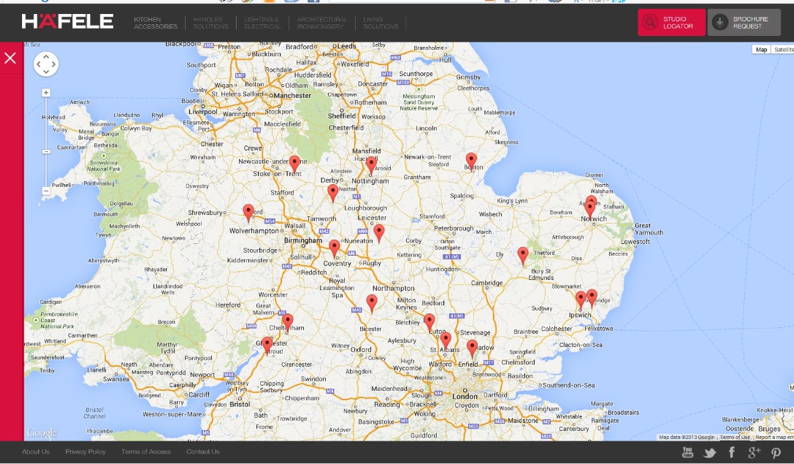Viewport: 794px width, 464px height.
Task: Click the Häfele logo
Action: [67, 22]
